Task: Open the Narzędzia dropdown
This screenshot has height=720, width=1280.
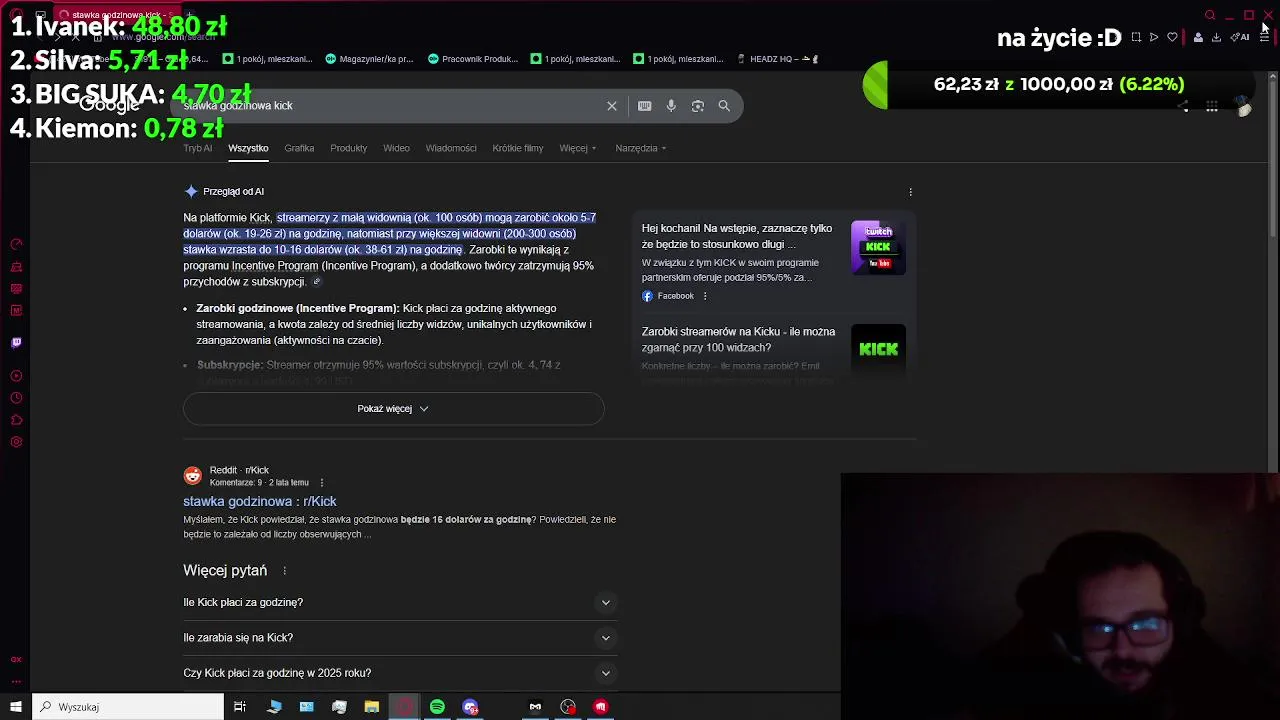Action: [x=641, y=148]
